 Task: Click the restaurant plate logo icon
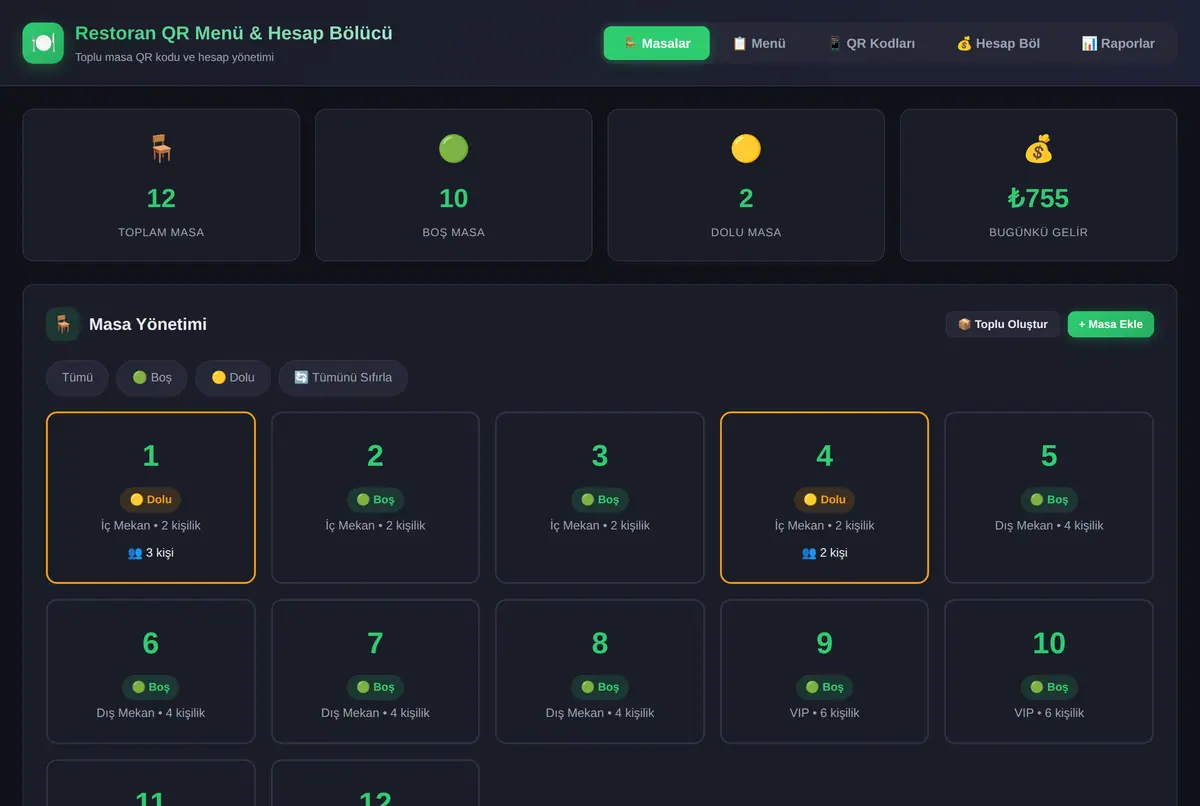pyautogui.click(x=43, y=43)
